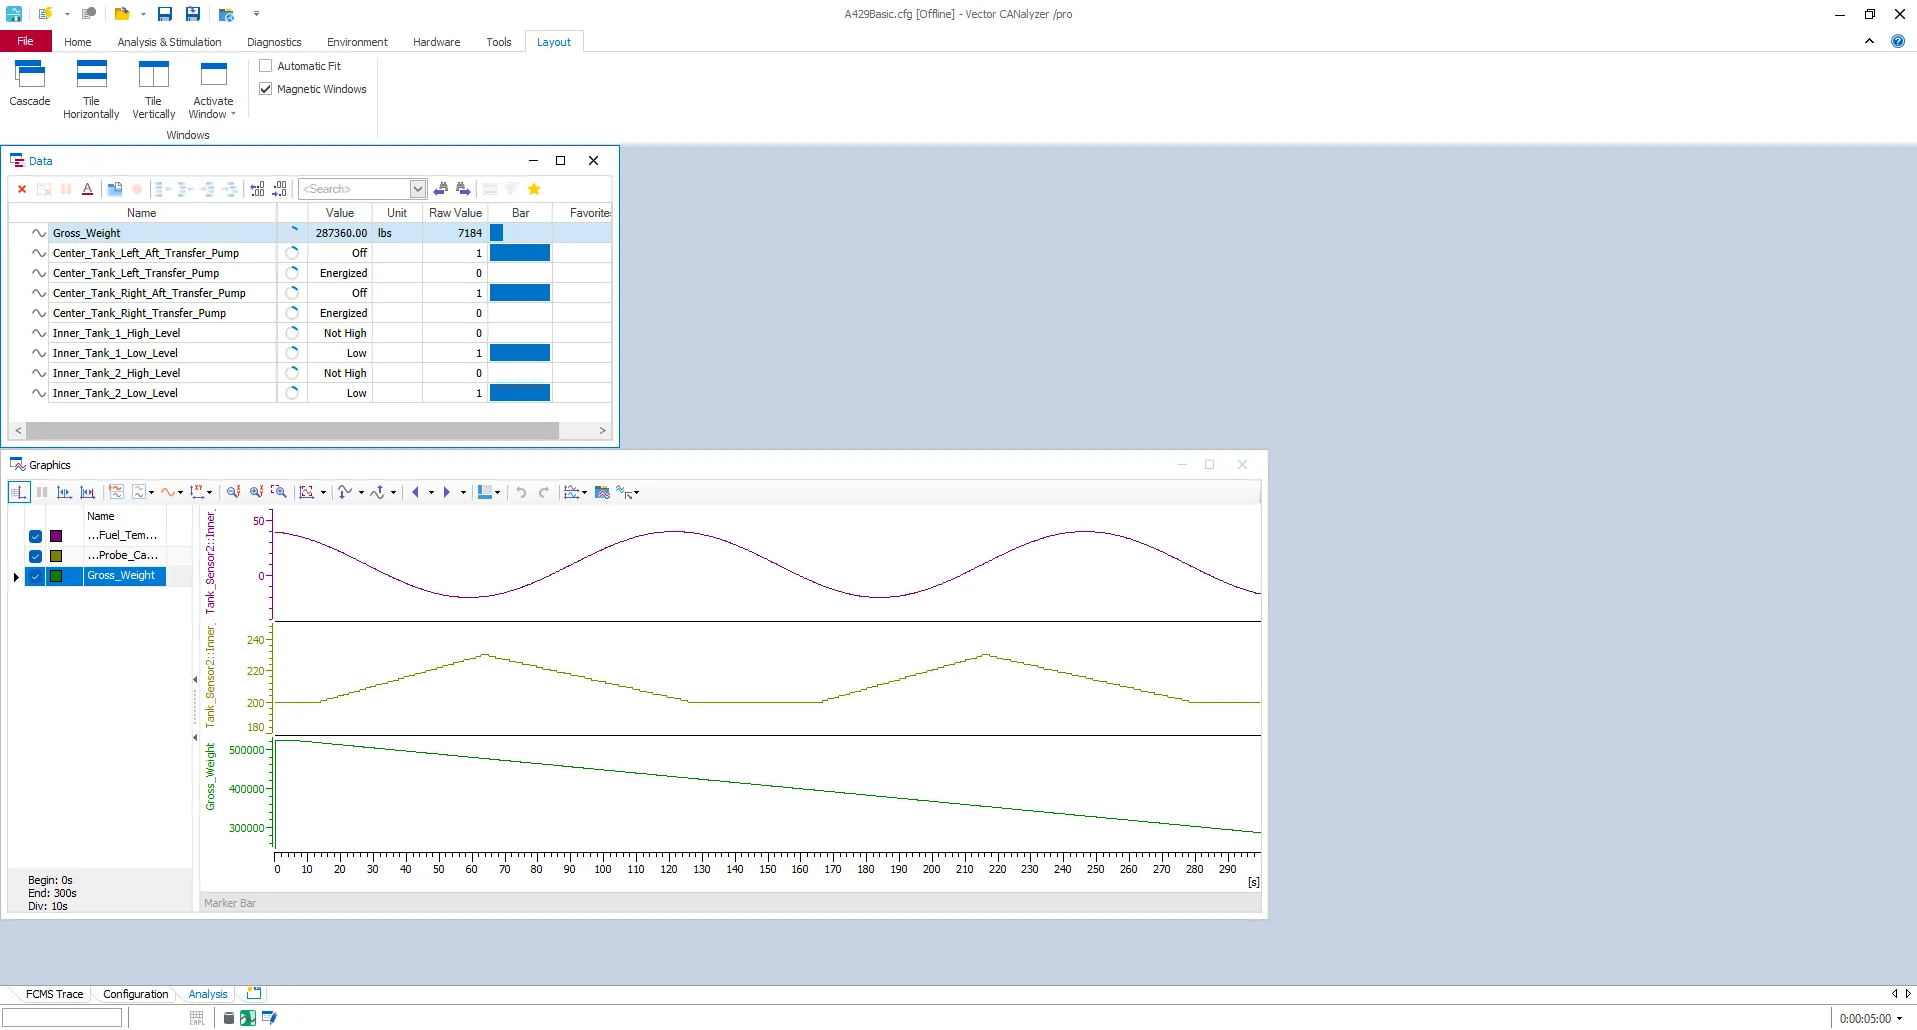Click the find previous binoculars icon

tap(441, 189)
